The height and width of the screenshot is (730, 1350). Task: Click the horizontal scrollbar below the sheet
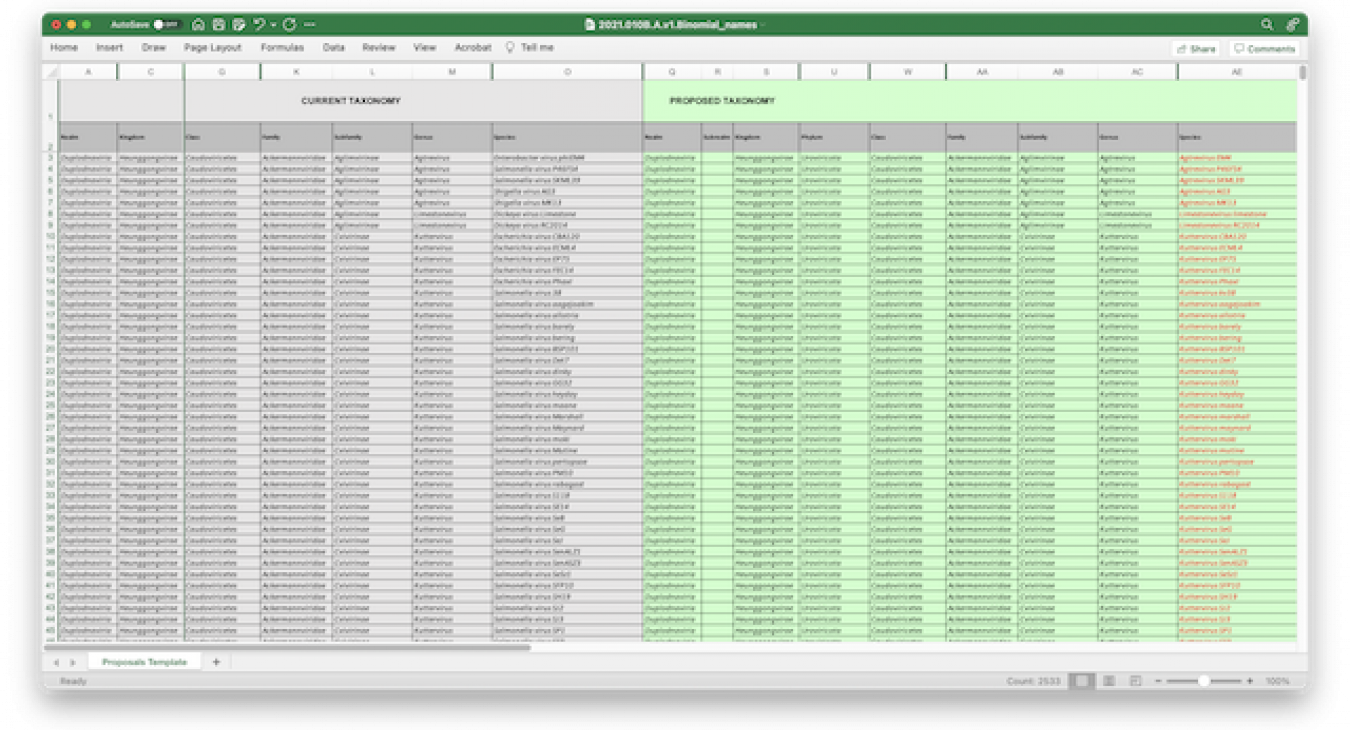pyautogui.click(x=300, y=647)
